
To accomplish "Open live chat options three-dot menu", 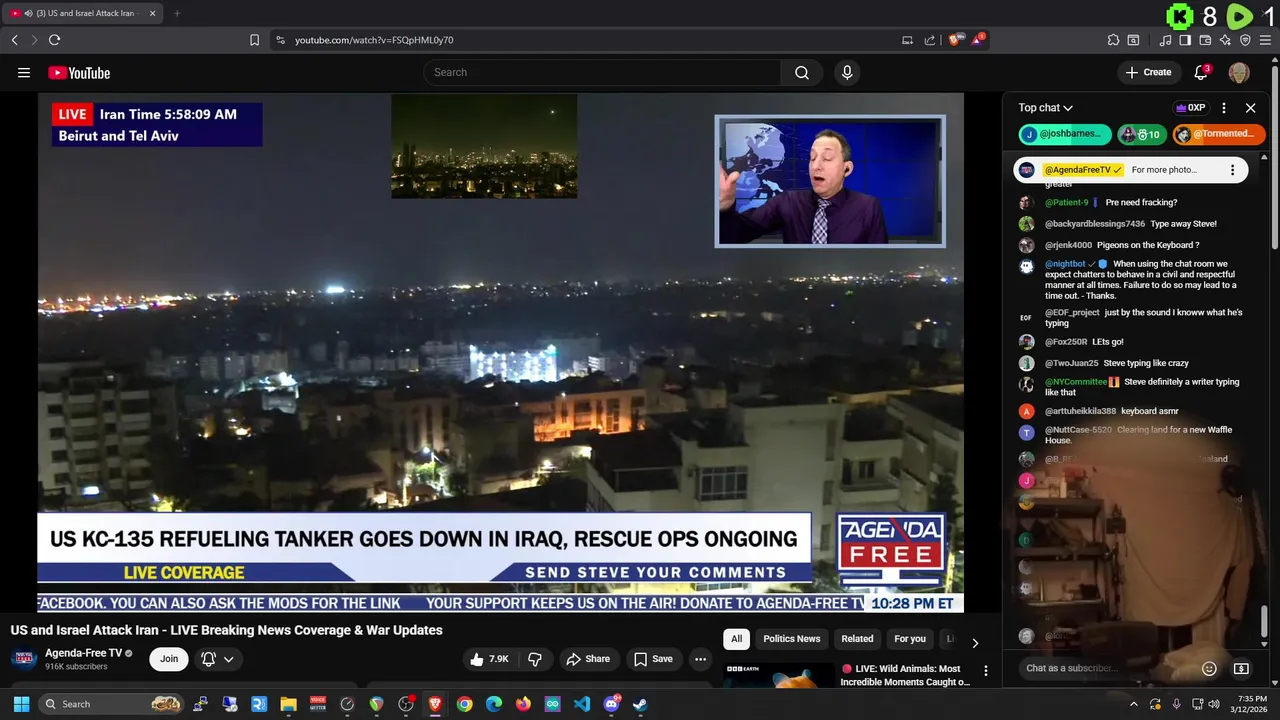I will coord(1224,108).
